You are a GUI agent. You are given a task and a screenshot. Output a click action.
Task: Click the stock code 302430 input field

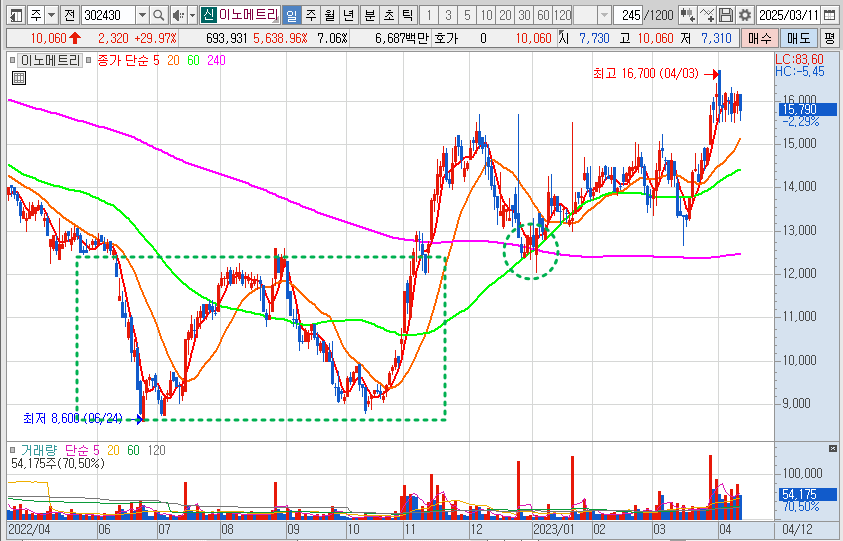point(109,15)
